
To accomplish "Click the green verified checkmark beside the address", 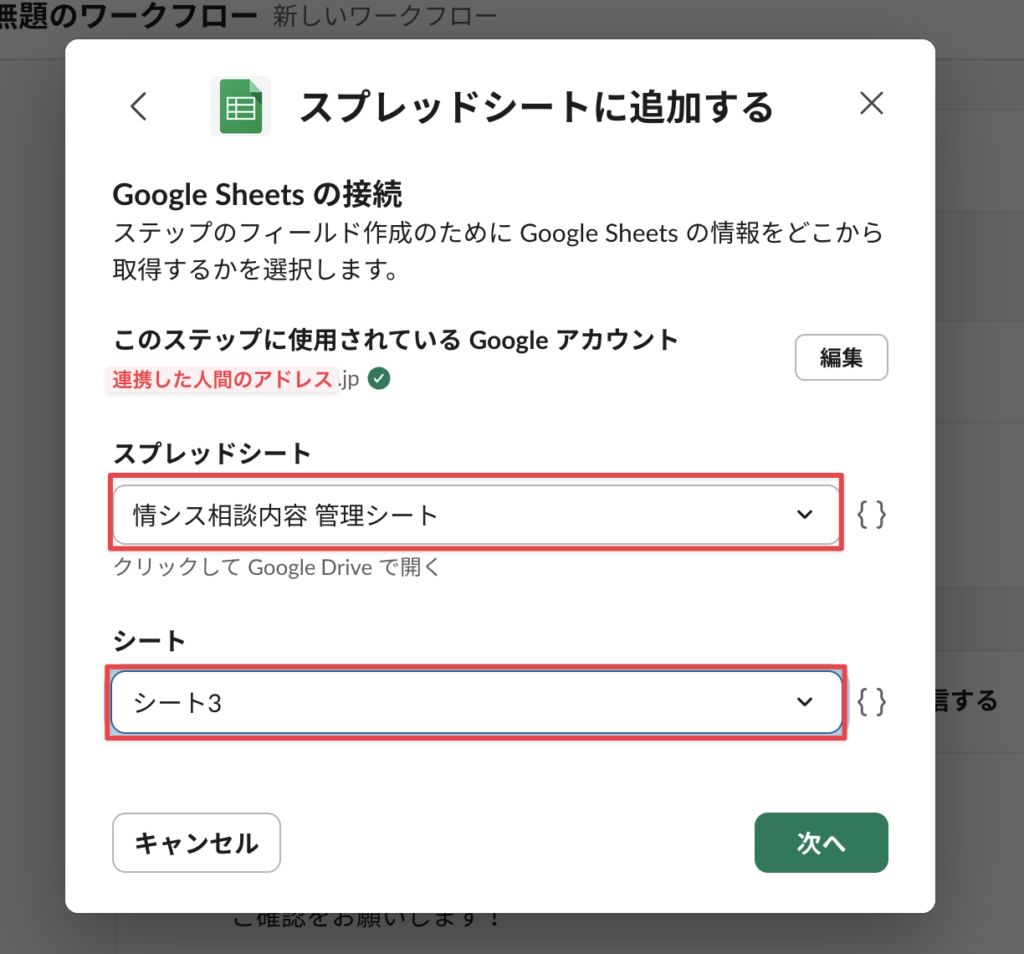I will (379, 380).
